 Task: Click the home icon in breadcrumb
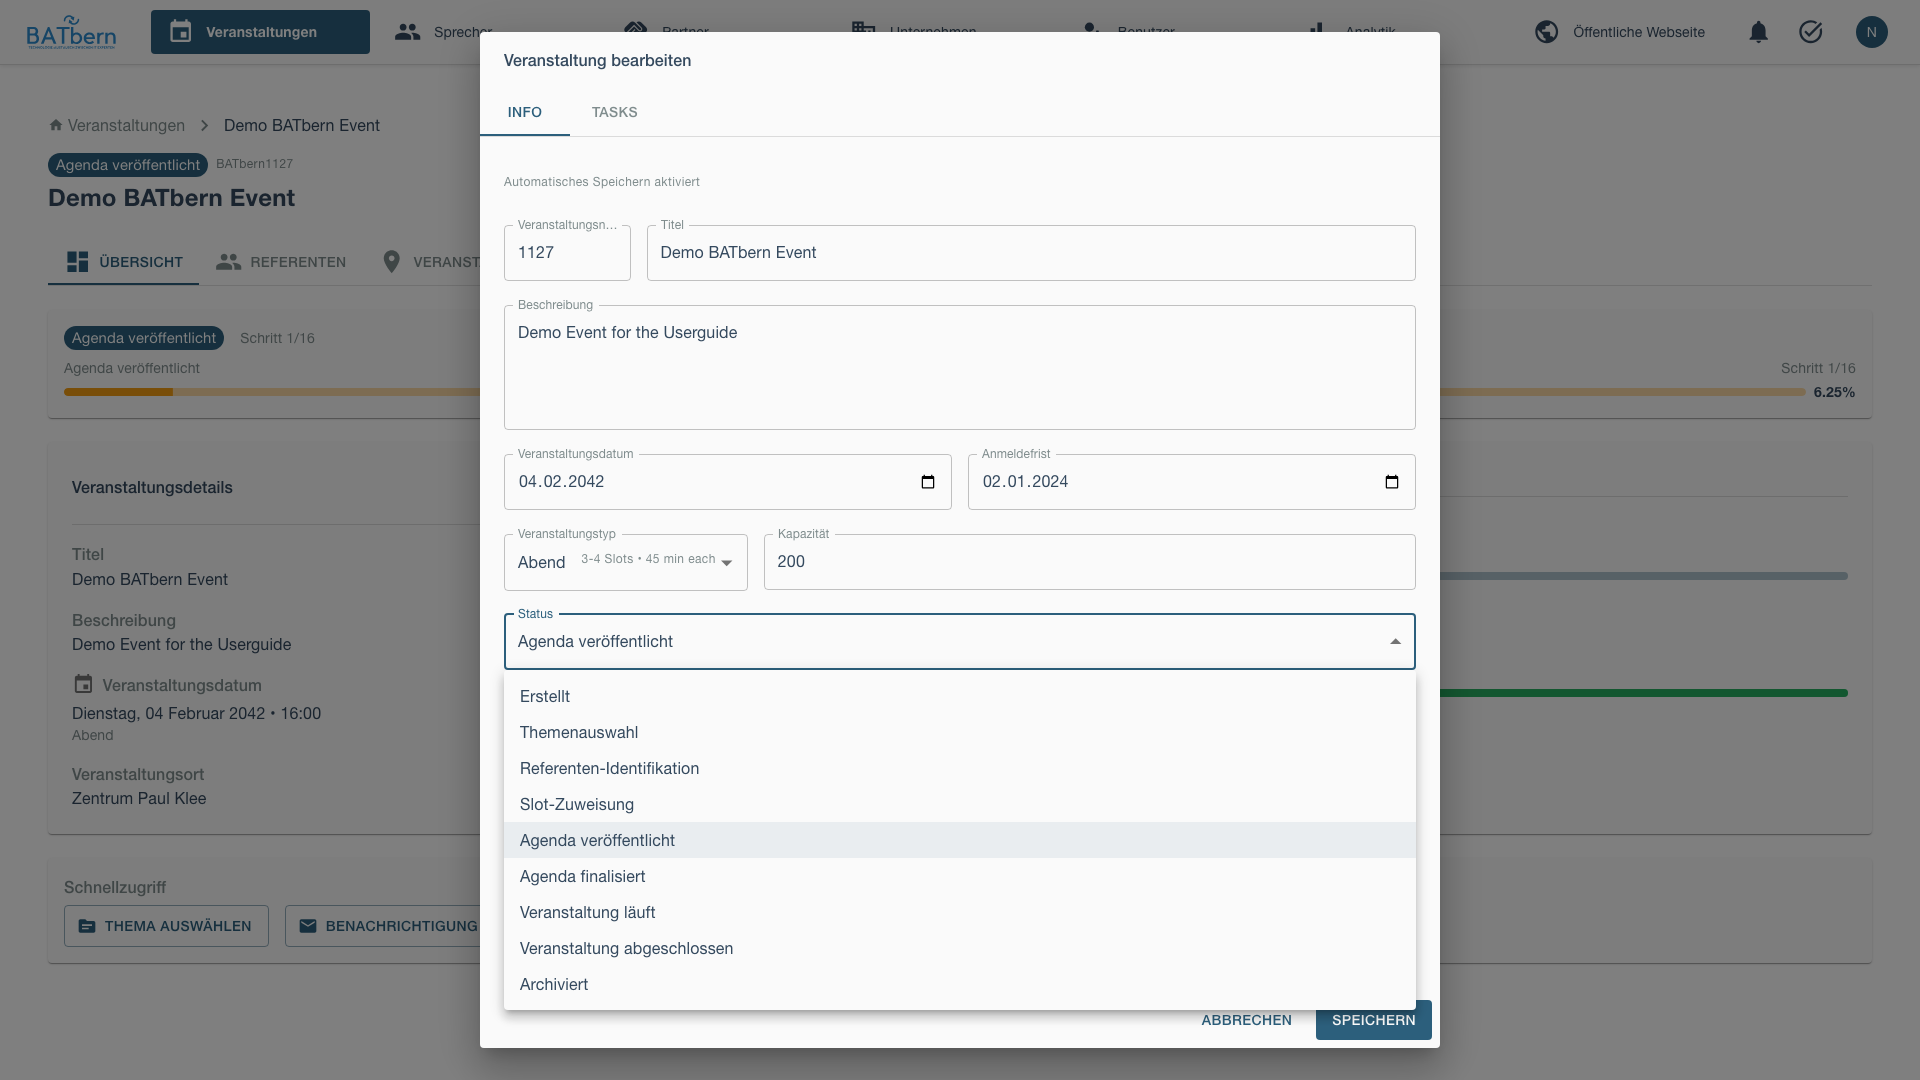56,125
